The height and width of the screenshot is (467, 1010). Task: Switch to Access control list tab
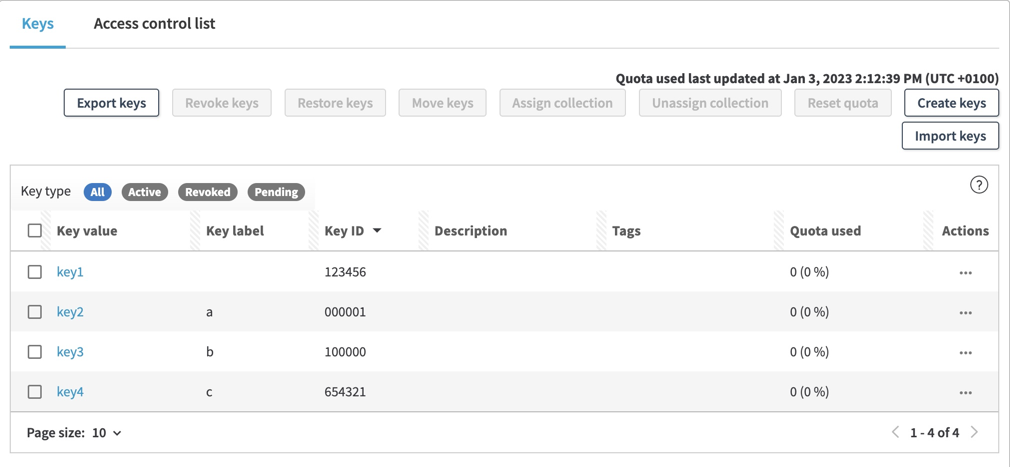[154, 23]
